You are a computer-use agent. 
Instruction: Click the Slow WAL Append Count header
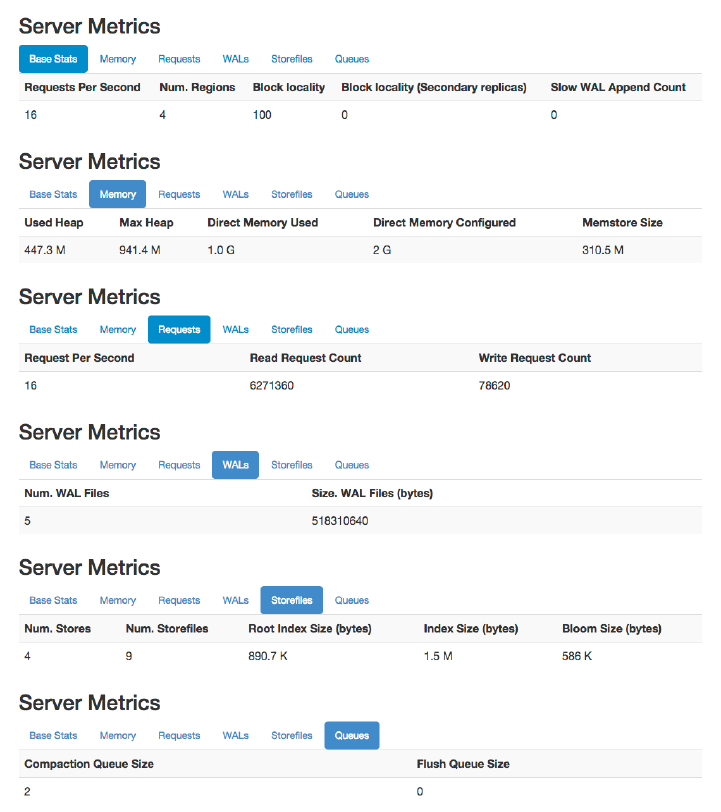pos(618,87)
